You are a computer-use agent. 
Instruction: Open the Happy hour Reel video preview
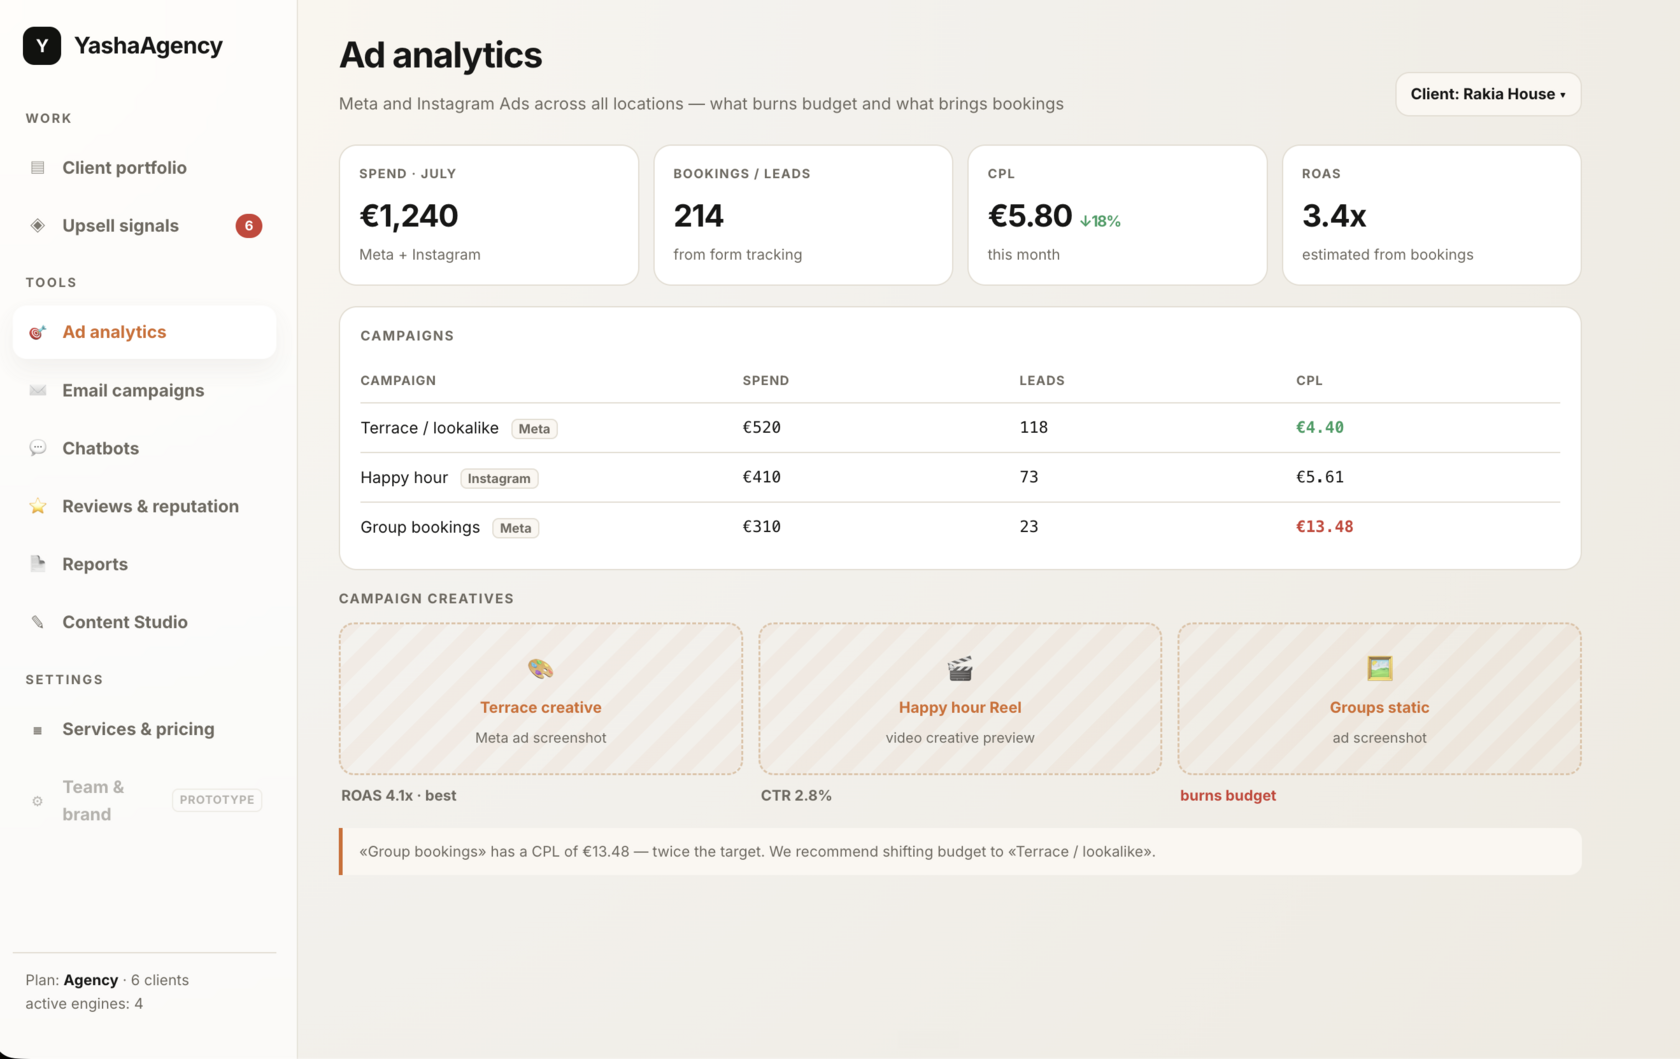[x=960, y=699]
